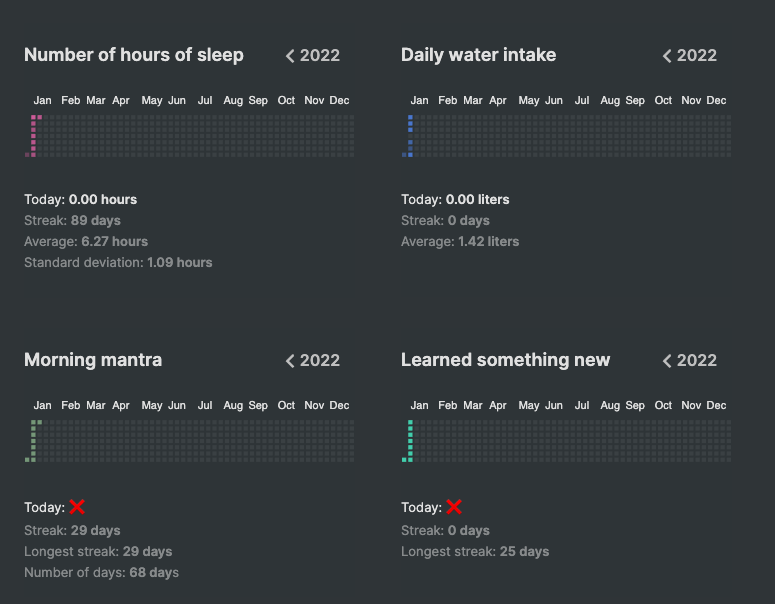
Task: Show previous year for Morning mantra
Action: coord(290,361)
